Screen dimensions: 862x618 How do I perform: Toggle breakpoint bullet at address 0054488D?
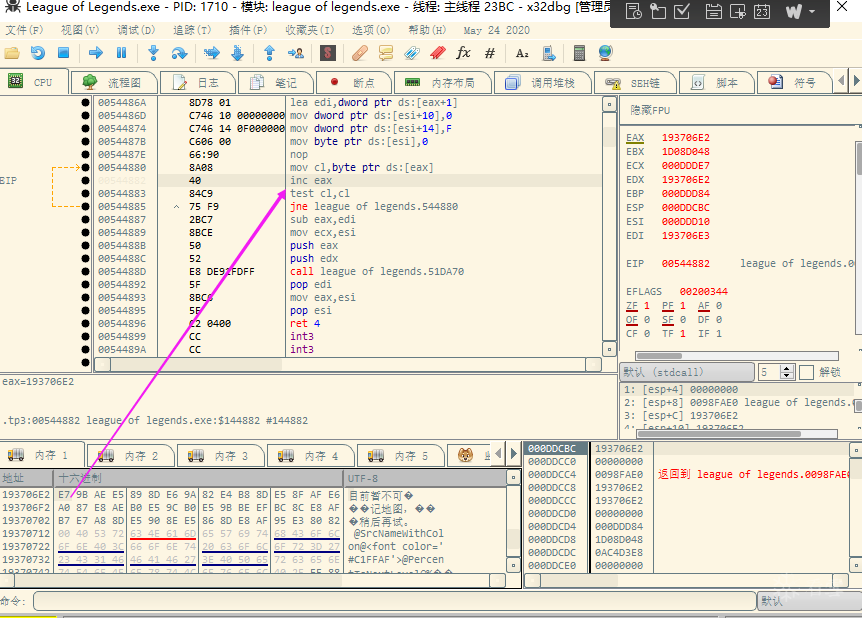pos(85,271)
